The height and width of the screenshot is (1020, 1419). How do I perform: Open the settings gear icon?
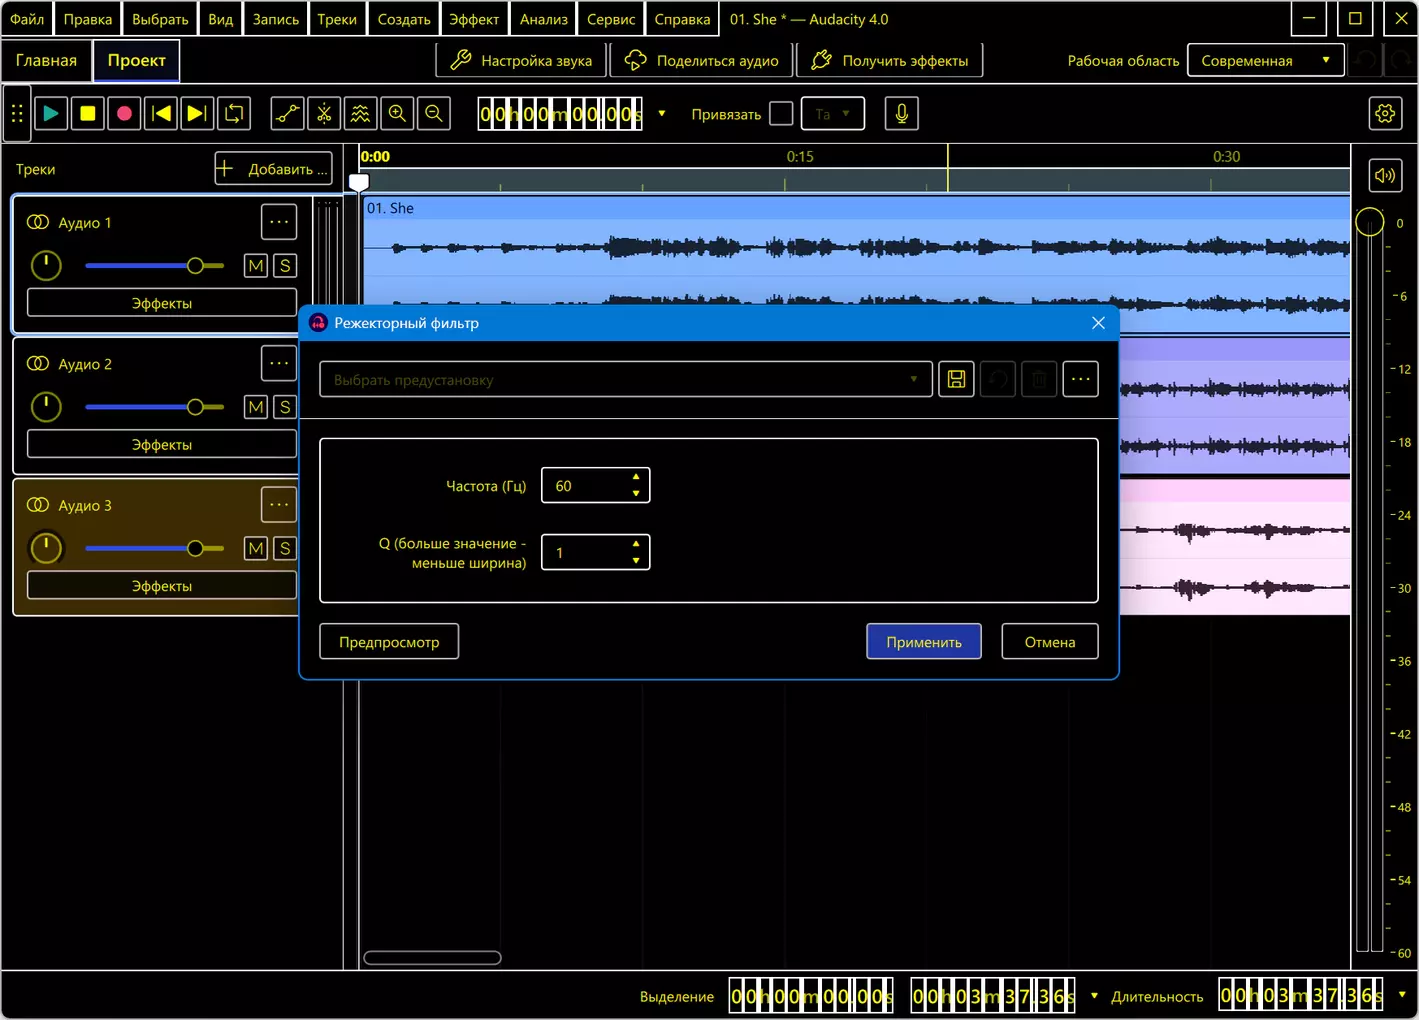pyautogui.click(x=1385, y=114)
